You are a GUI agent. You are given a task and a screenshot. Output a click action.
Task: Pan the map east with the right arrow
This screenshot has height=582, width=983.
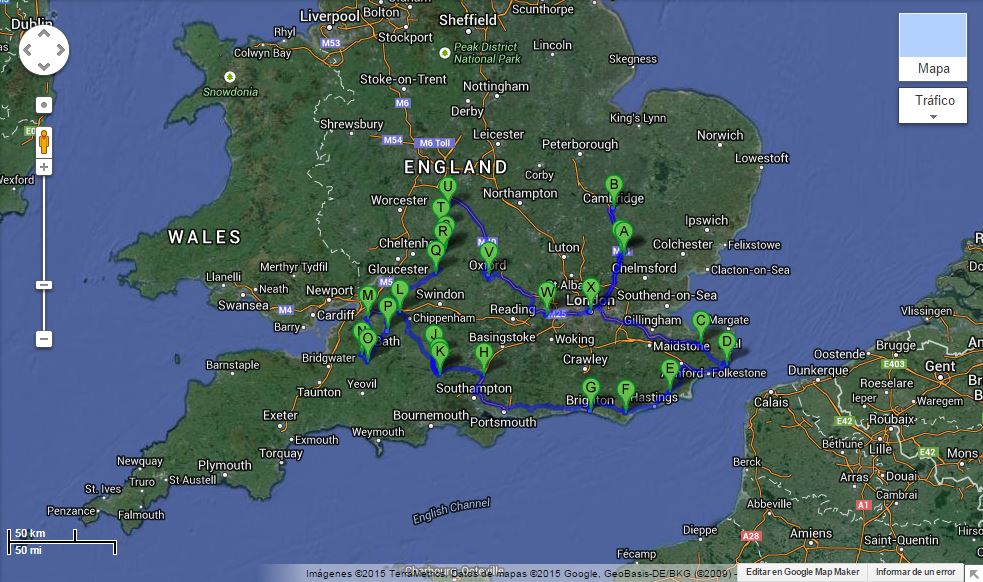62,49
